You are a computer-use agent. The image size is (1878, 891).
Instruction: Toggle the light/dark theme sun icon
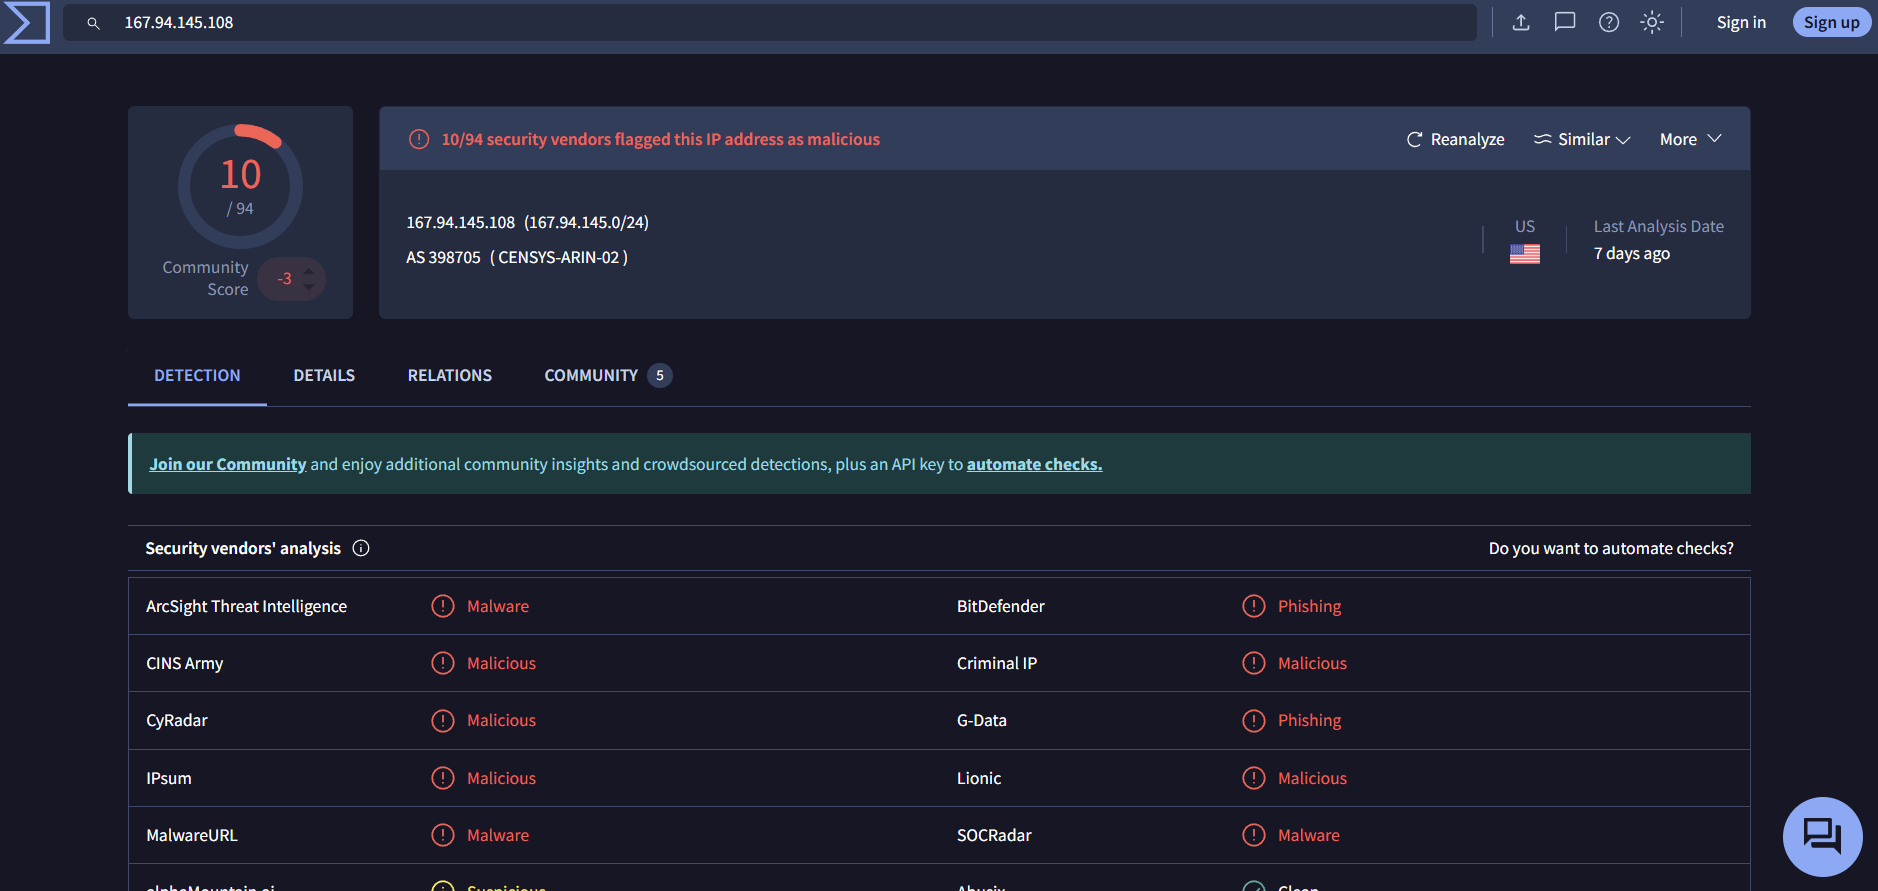click(1652, 22)
